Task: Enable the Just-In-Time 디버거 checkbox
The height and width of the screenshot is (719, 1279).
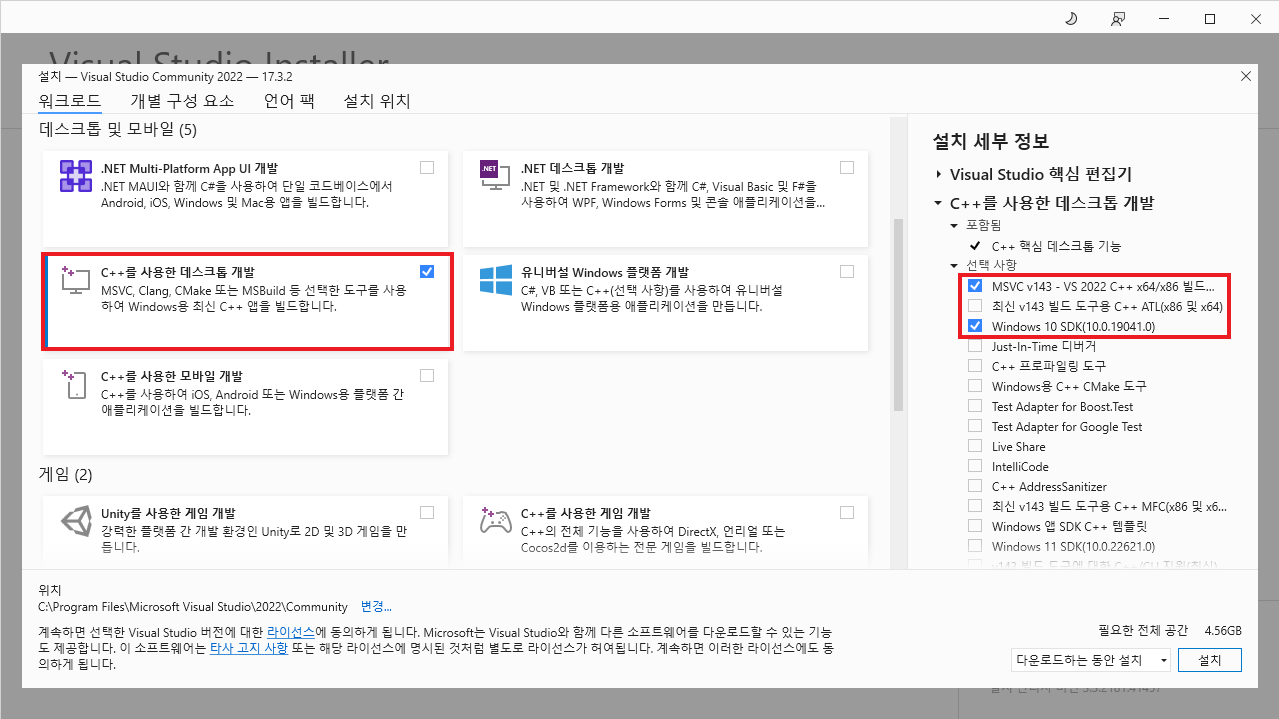Action: 975,346
